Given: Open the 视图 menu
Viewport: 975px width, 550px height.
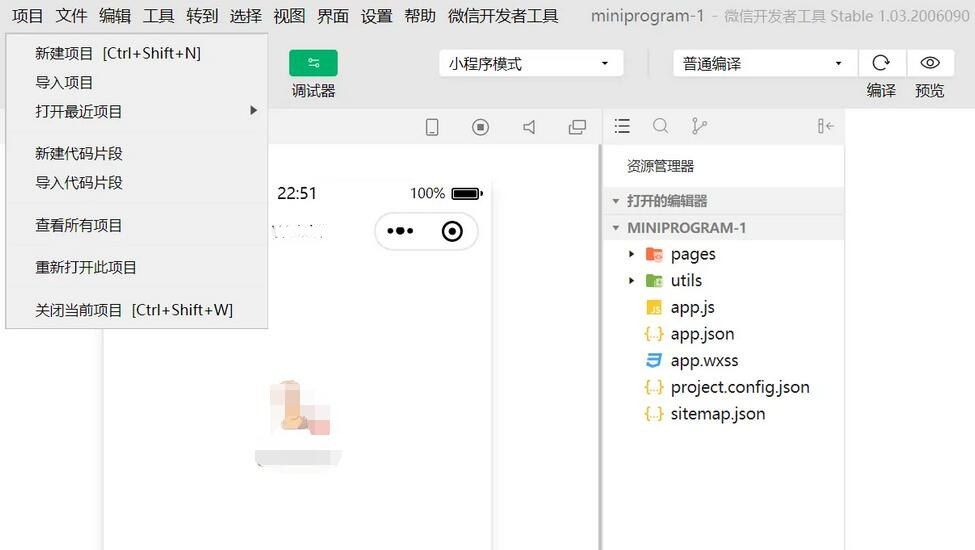Looking at the screenshot, I should [289, 16].
